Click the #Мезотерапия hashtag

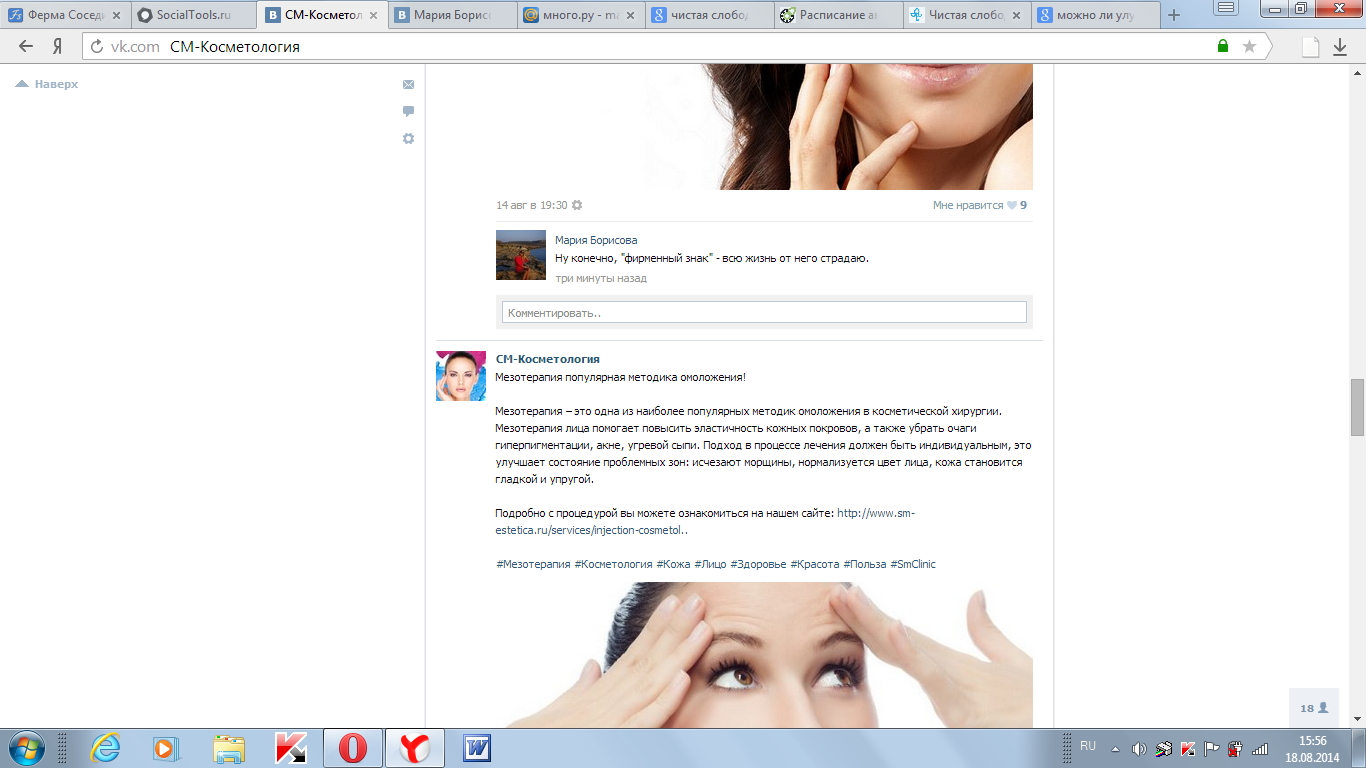tap(533, 564)
